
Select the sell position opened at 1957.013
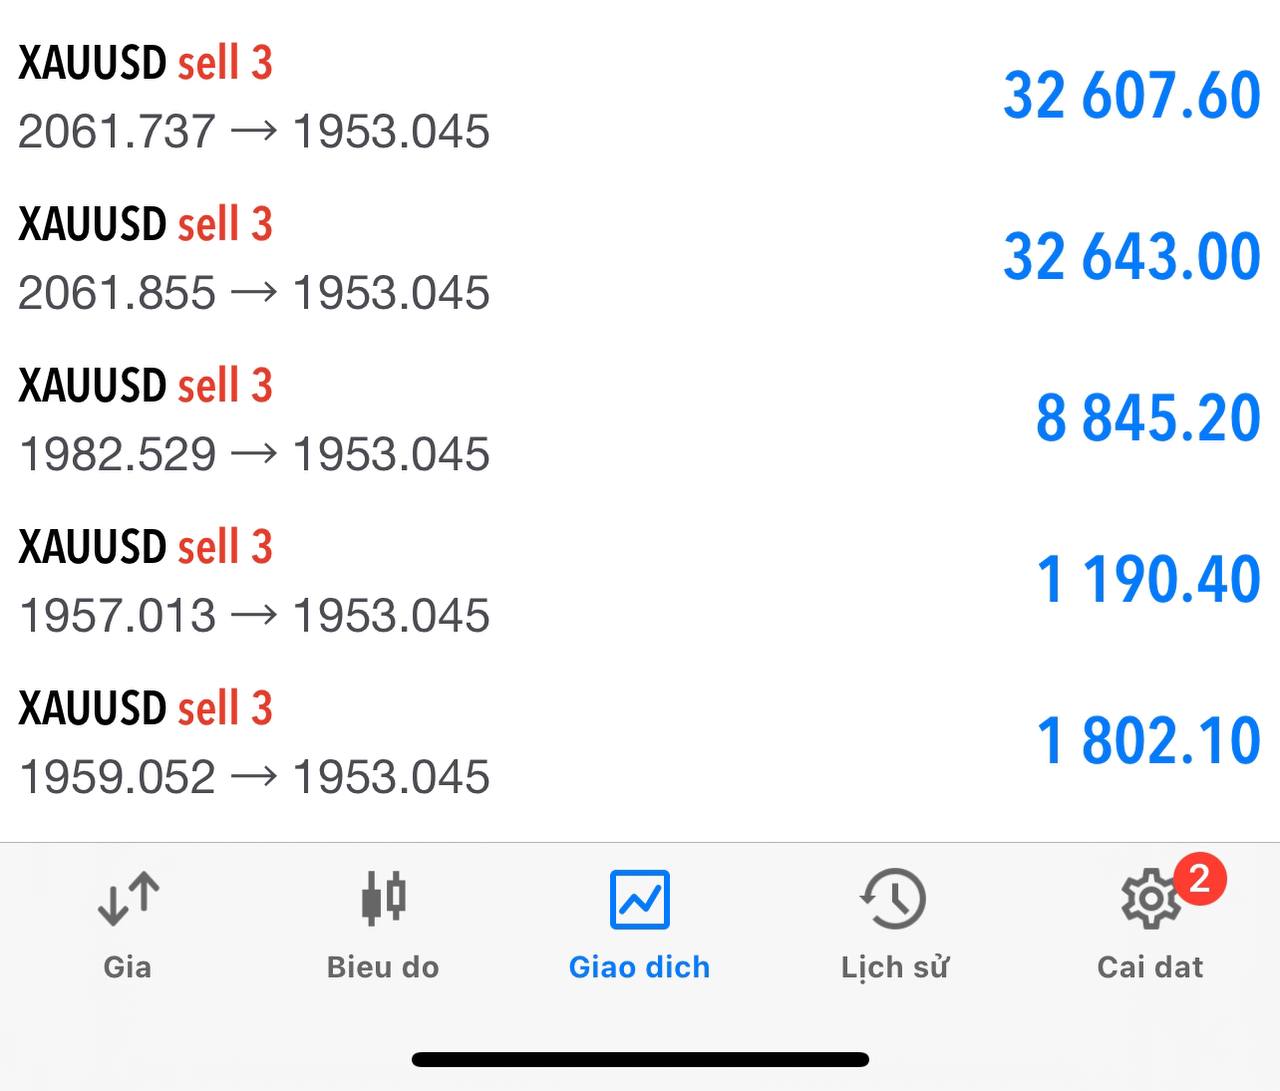pyautogui.click(x=640, y=580)
